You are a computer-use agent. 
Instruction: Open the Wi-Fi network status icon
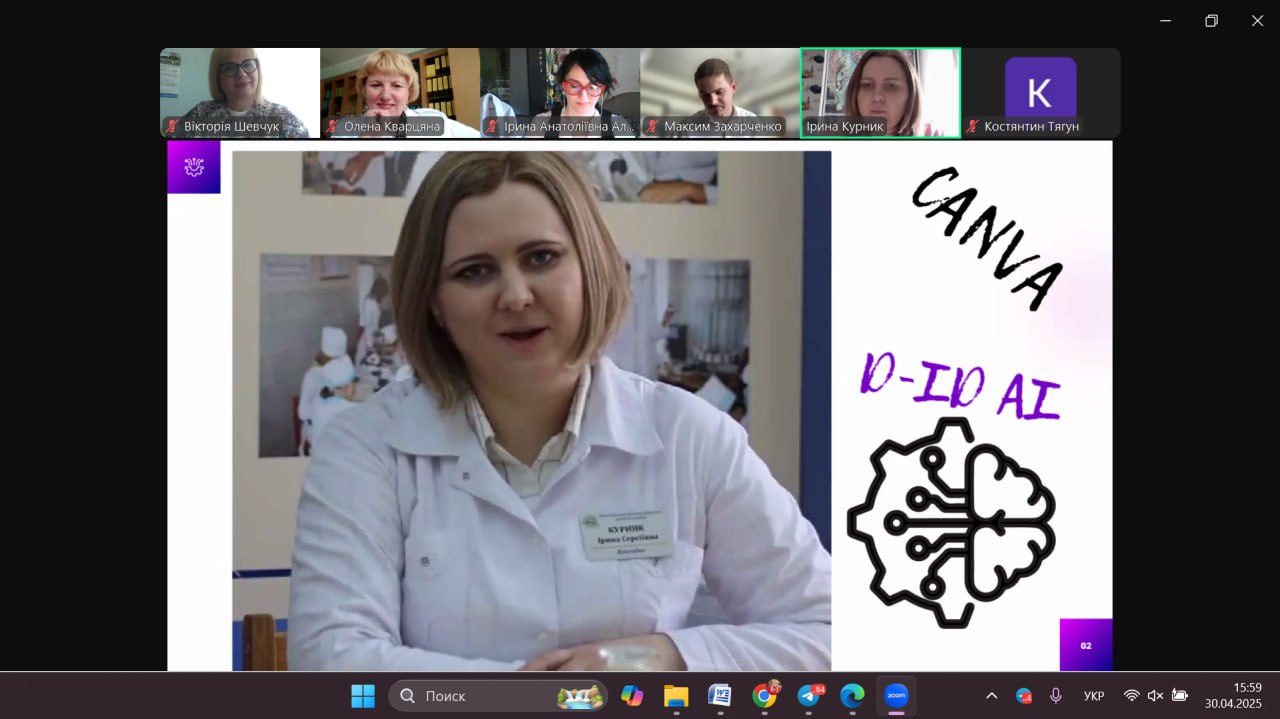1131,696
